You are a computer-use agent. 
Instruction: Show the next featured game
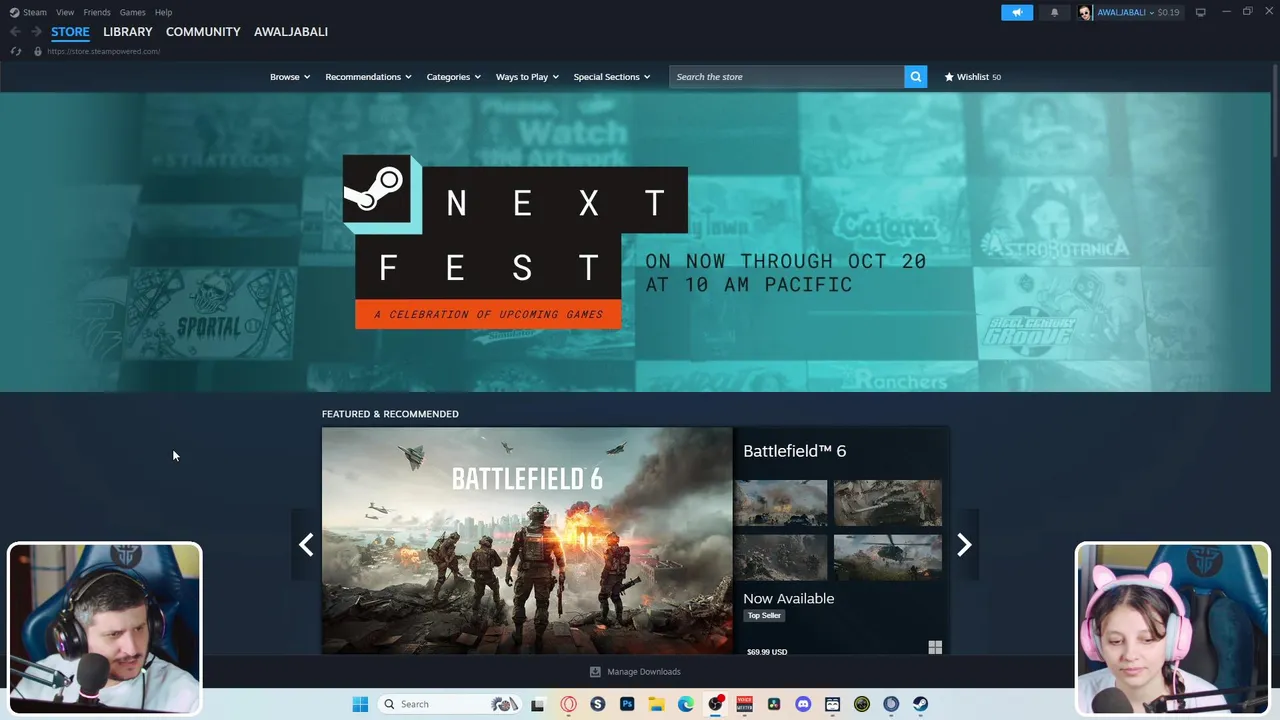pyautogui.click(x=964, y=544)
